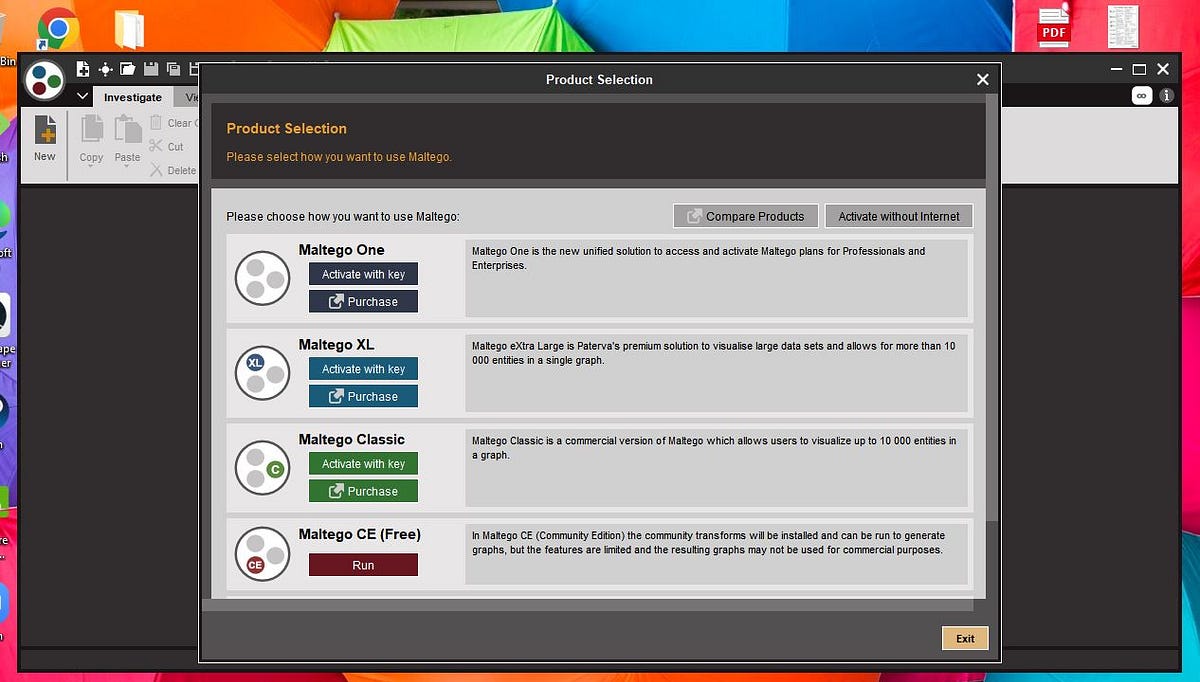Click the infinity badge near the window controls
Viewport: 1200px width, 682px height.
1141,95
